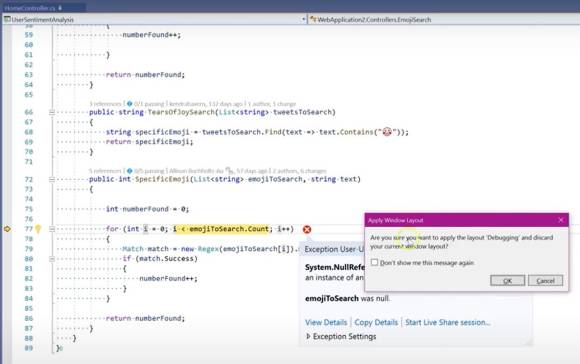
Task: Click CodeLens test status icon above TearsOfJoySearch
Action: (129, 104)
